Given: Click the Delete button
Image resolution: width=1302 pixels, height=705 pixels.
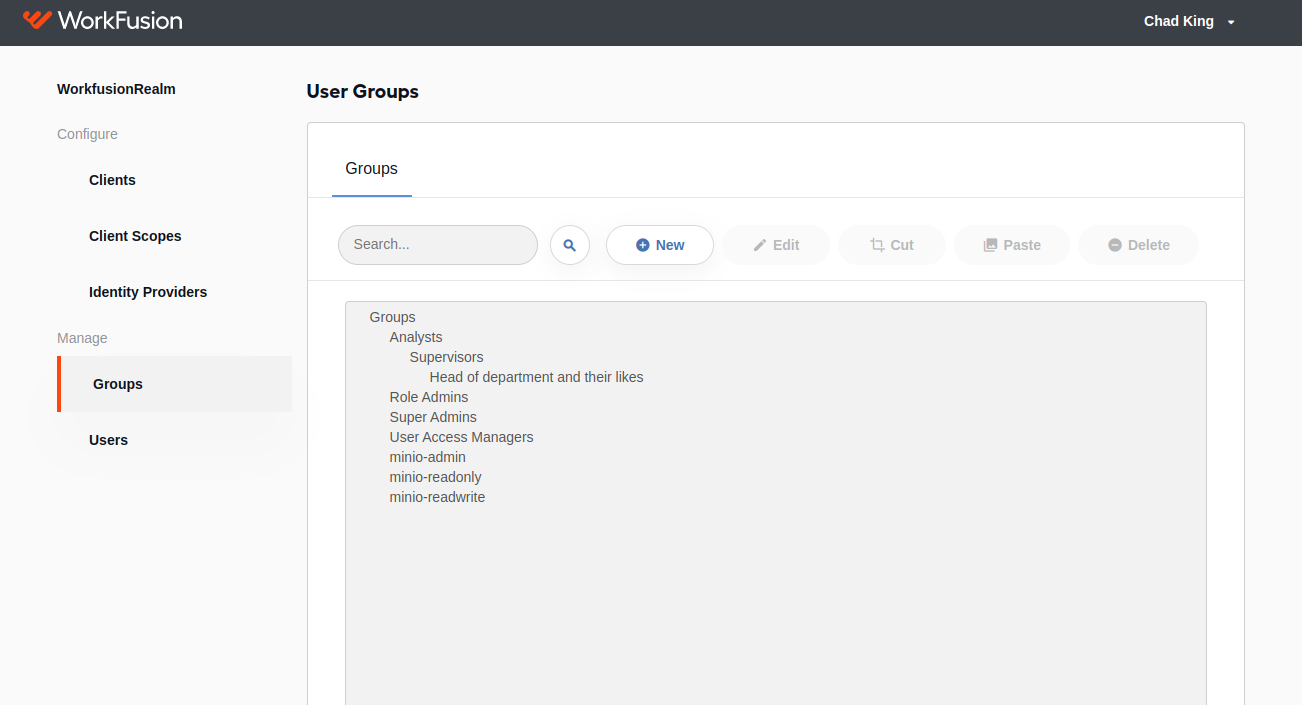Looking at the screenshot, I should tap(1138, 245).
